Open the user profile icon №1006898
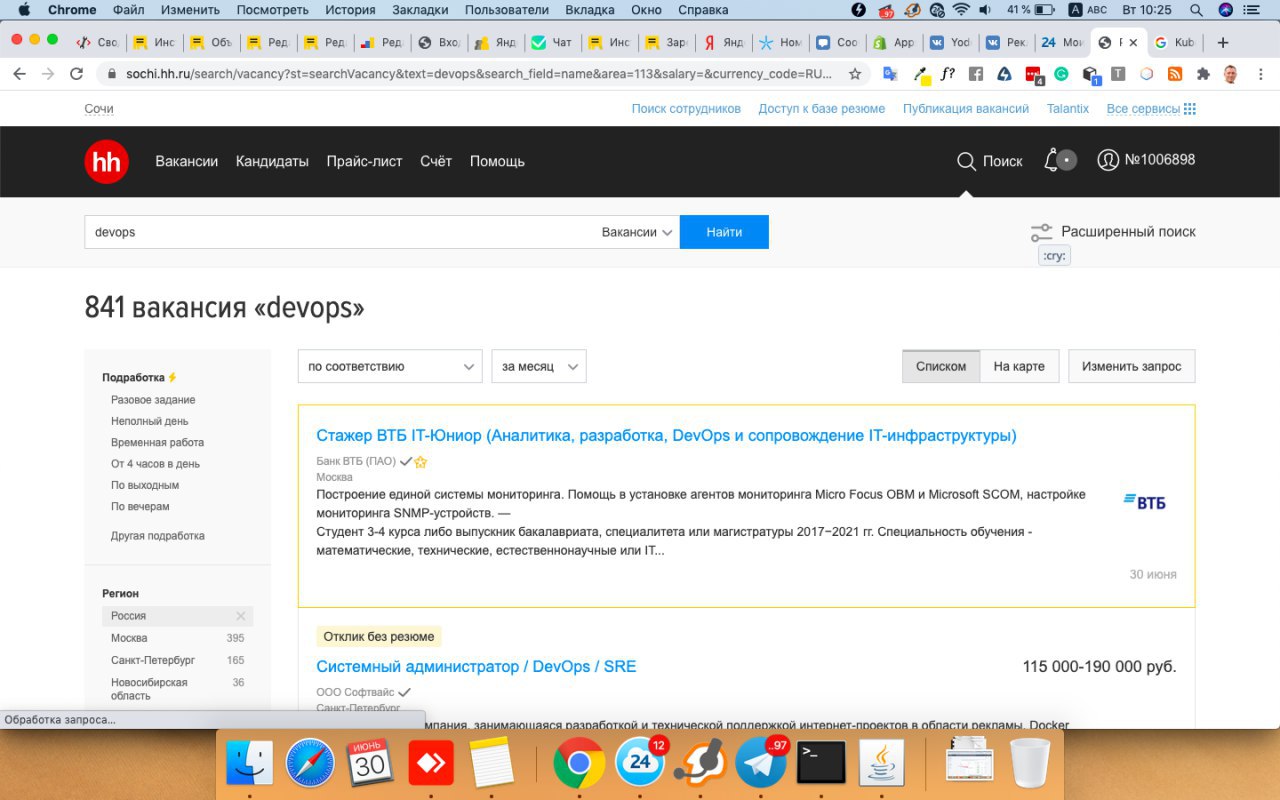The image size is (1280, 800). (x=1108, y=160)
